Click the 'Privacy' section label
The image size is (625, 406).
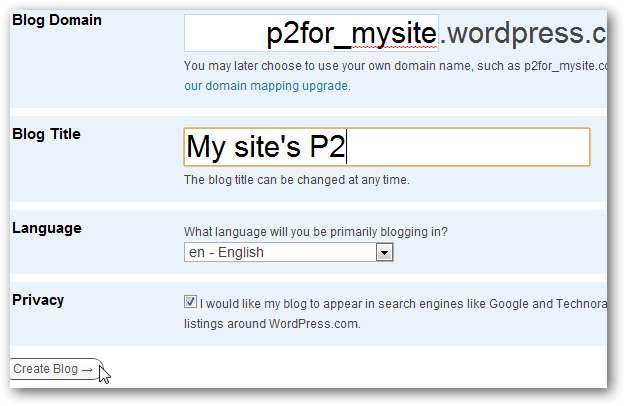coord(38,300)
